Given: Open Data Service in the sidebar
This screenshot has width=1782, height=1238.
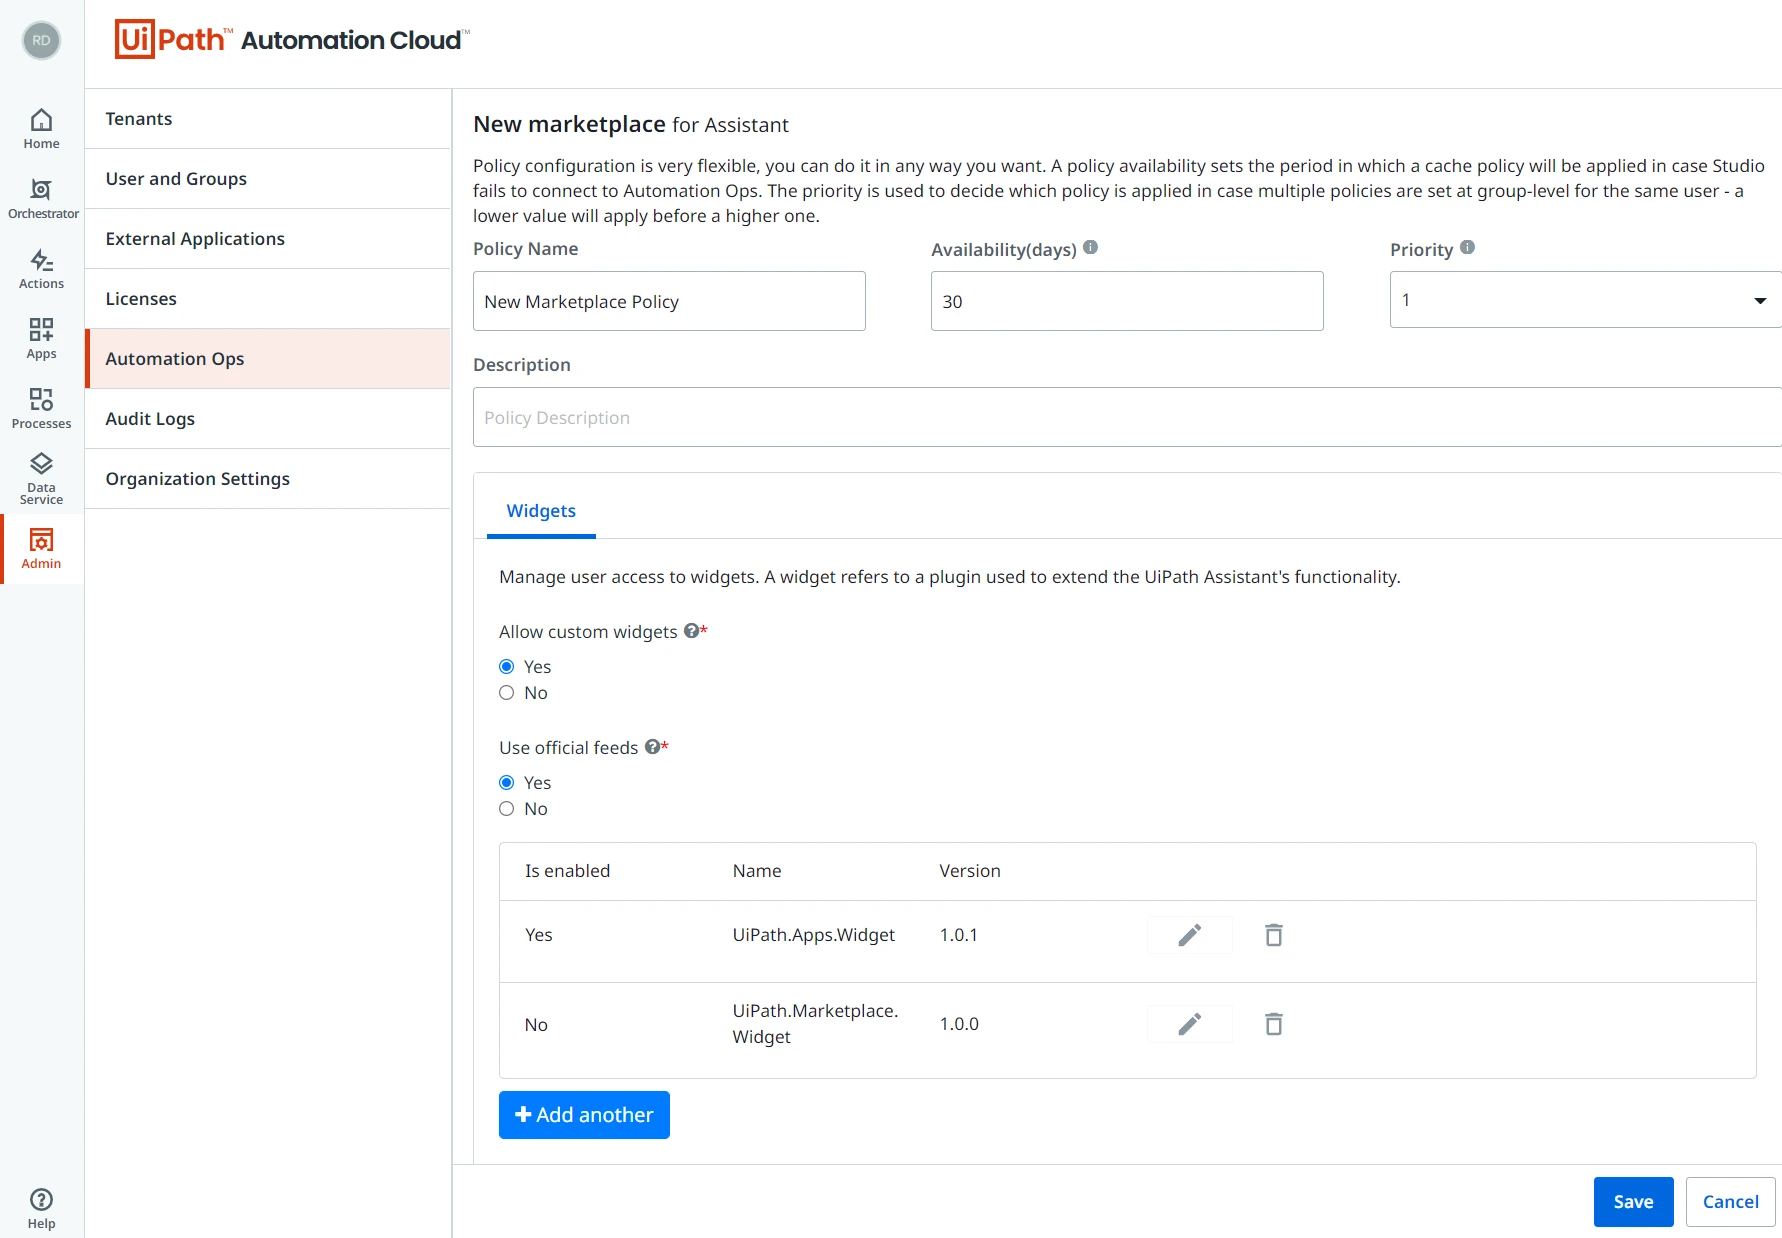Looking at the screenshot, I should [41, 479].
